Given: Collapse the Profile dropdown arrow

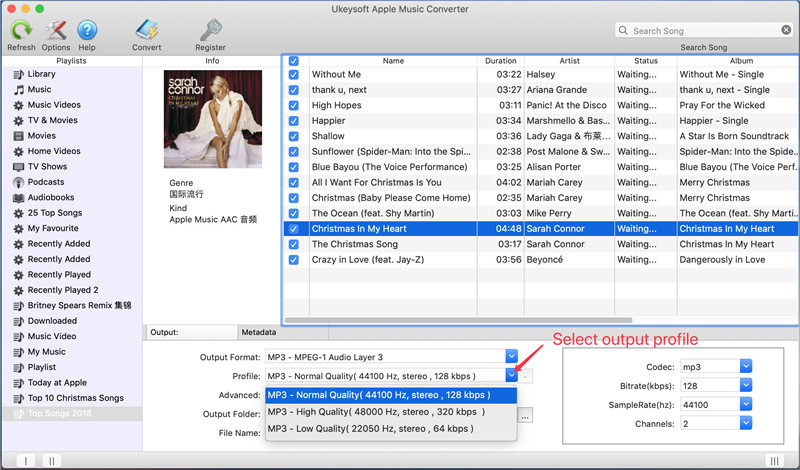Looking at the screenshot, I should click(x=511, y=376).
